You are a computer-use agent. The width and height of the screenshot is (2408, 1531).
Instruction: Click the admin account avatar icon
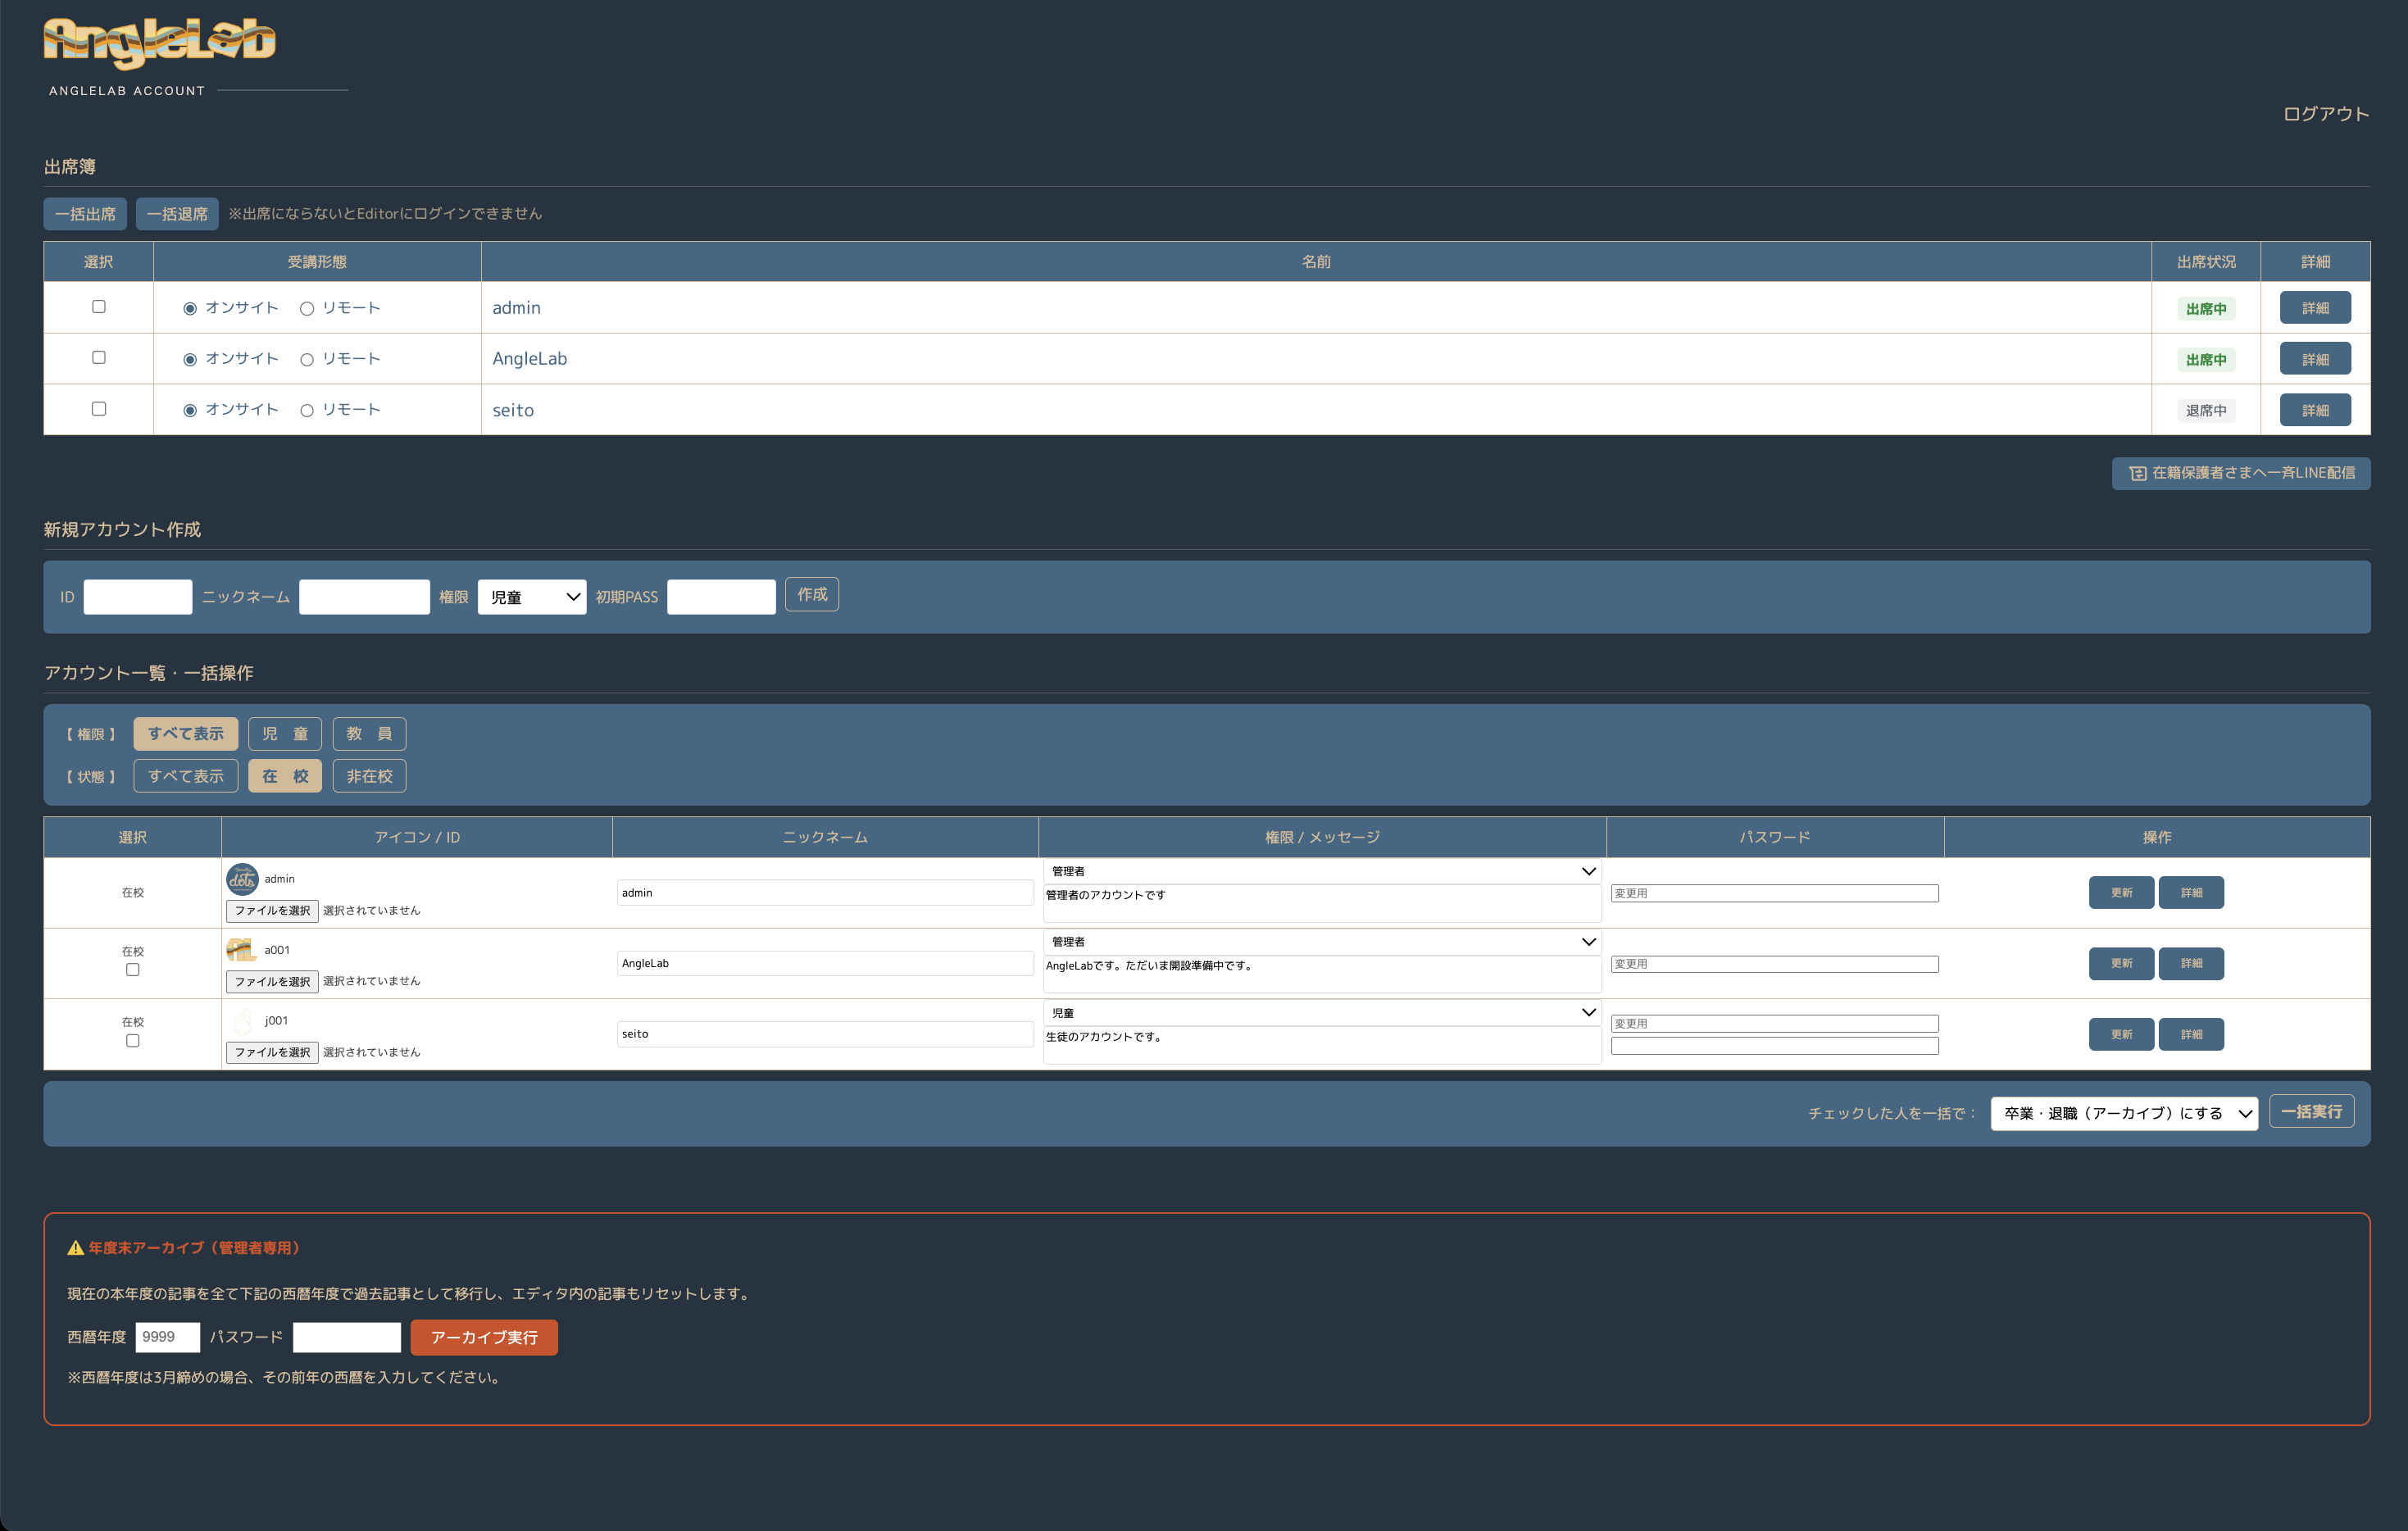click(242, 879)
